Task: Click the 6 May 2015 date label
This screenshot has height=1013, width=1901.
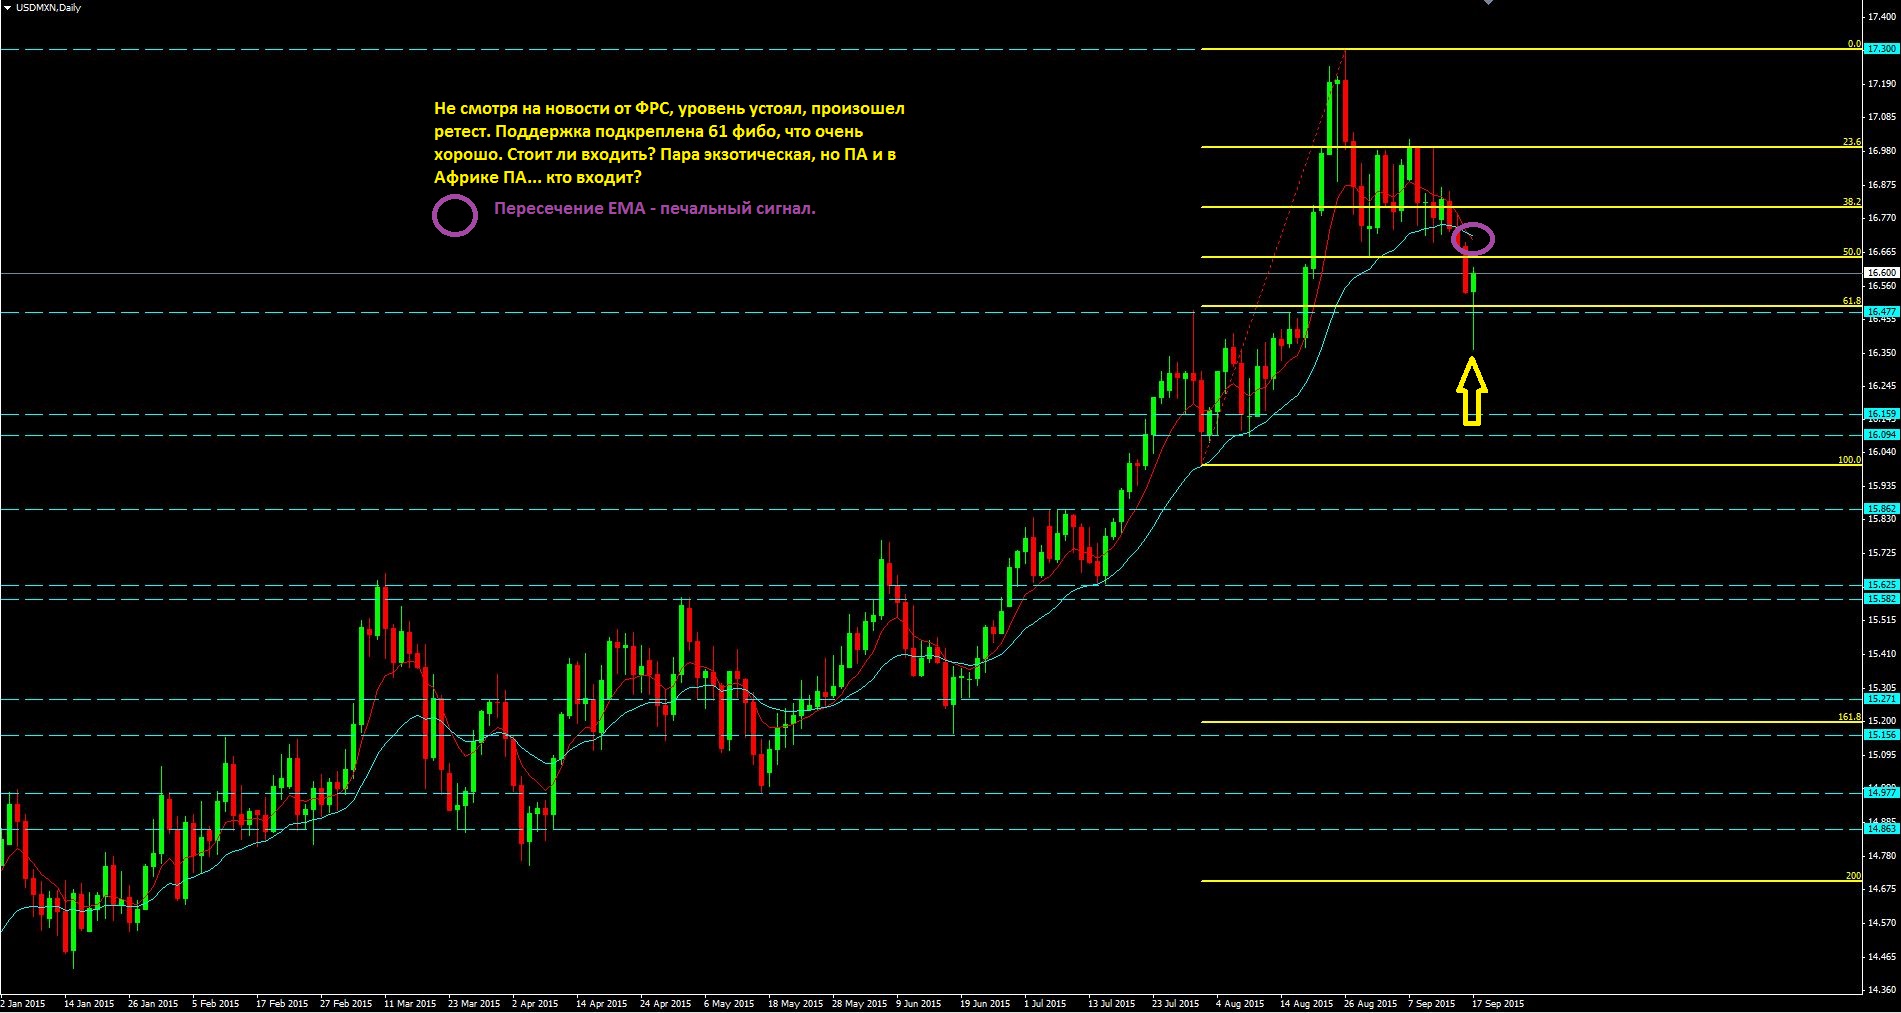Action: point(729,1003)
